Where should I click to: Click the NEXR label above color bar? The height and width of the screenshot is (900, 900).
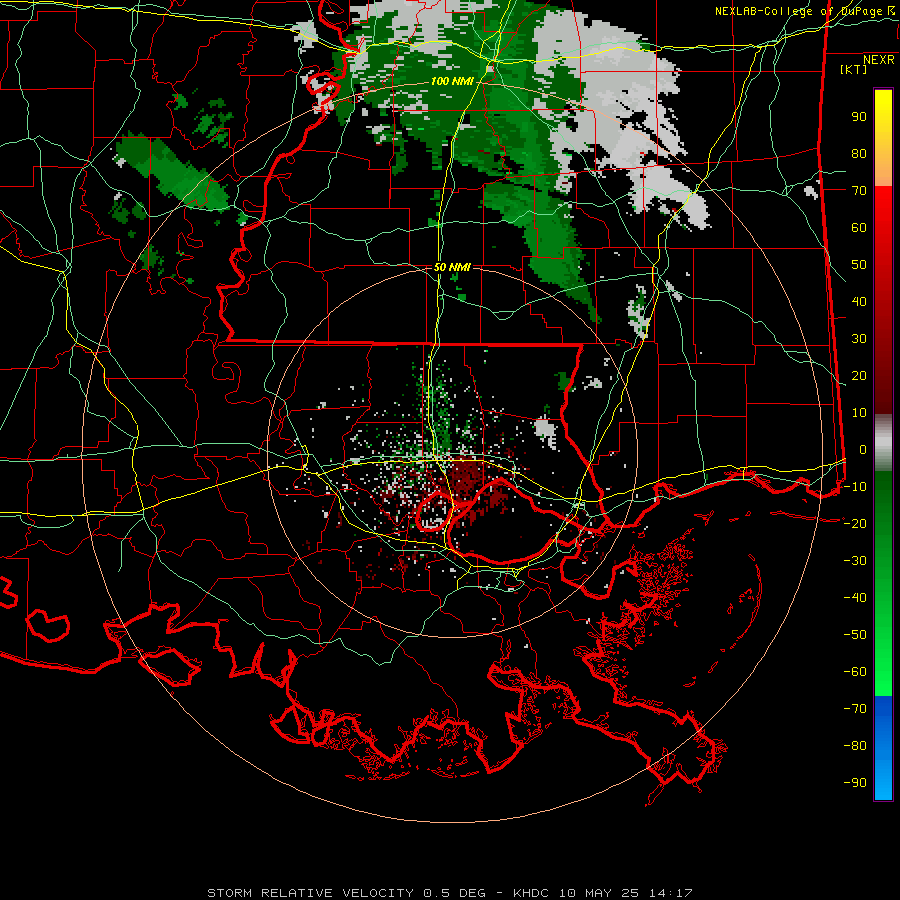(x=879, y=60)
